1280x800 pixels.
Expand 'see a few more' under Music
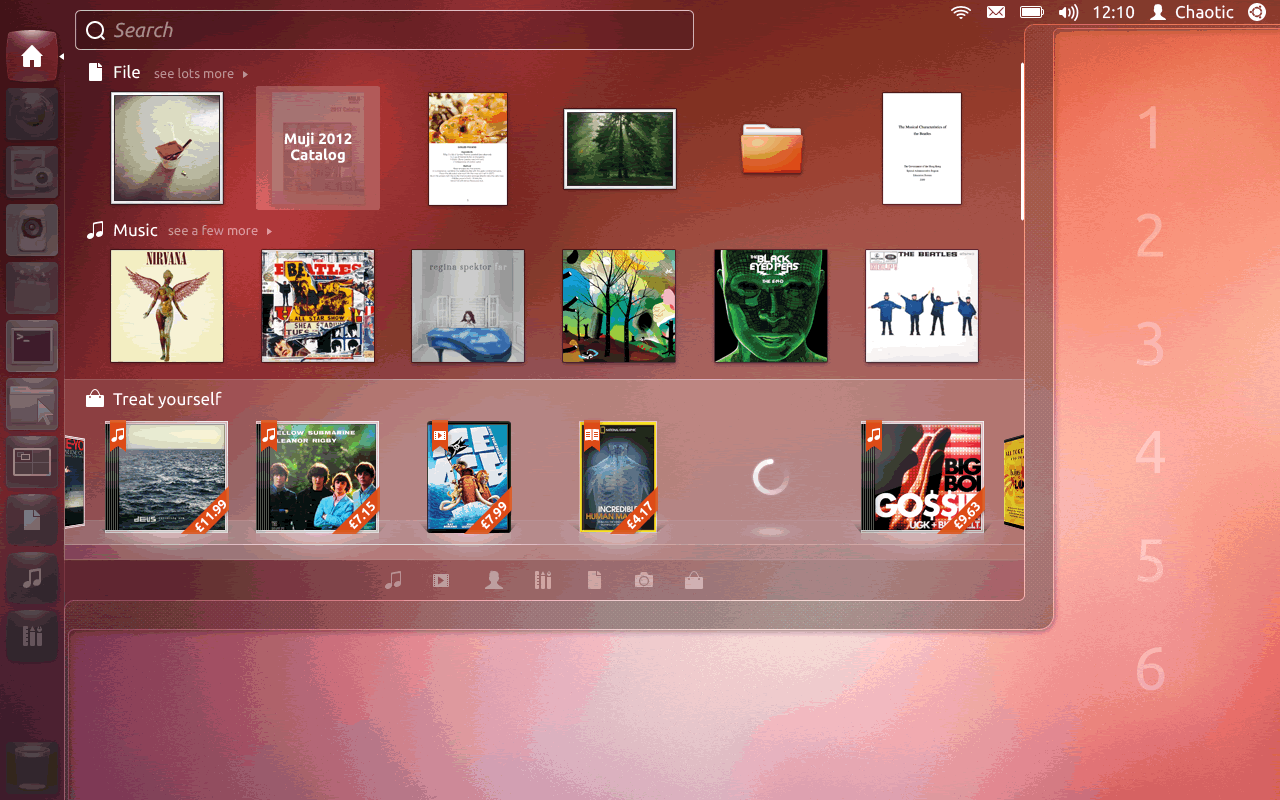[x=212, y=230]
